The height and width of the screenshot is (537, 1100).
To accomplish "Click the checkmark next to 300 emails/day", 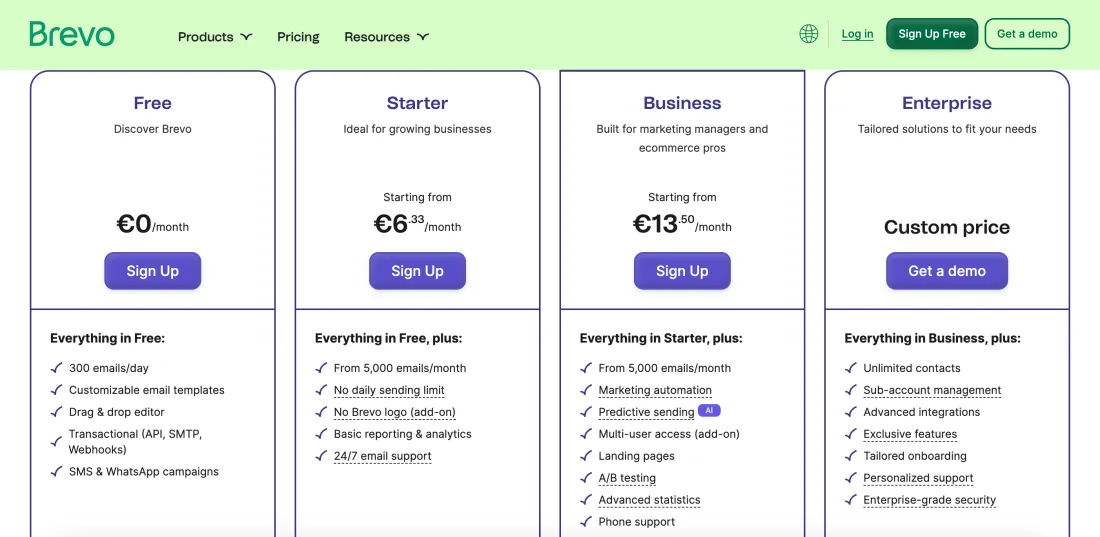I will click(x=57, y=368).
